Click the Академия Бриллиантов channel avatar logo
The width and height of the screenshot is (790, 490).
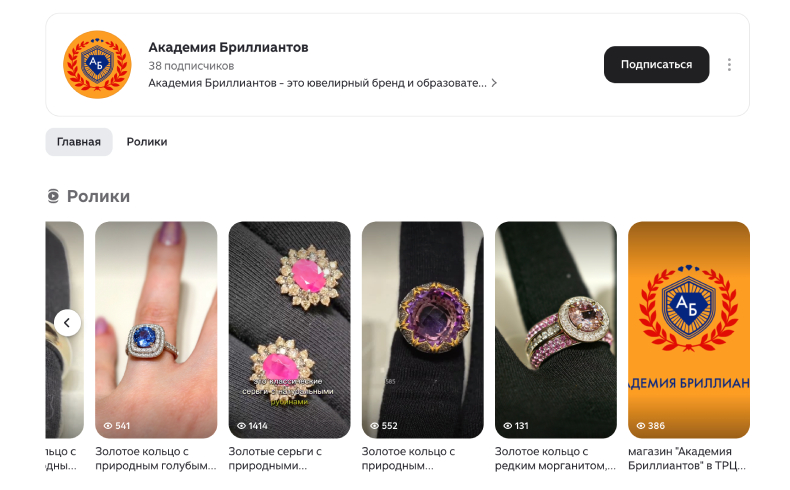tap(97, 64)
